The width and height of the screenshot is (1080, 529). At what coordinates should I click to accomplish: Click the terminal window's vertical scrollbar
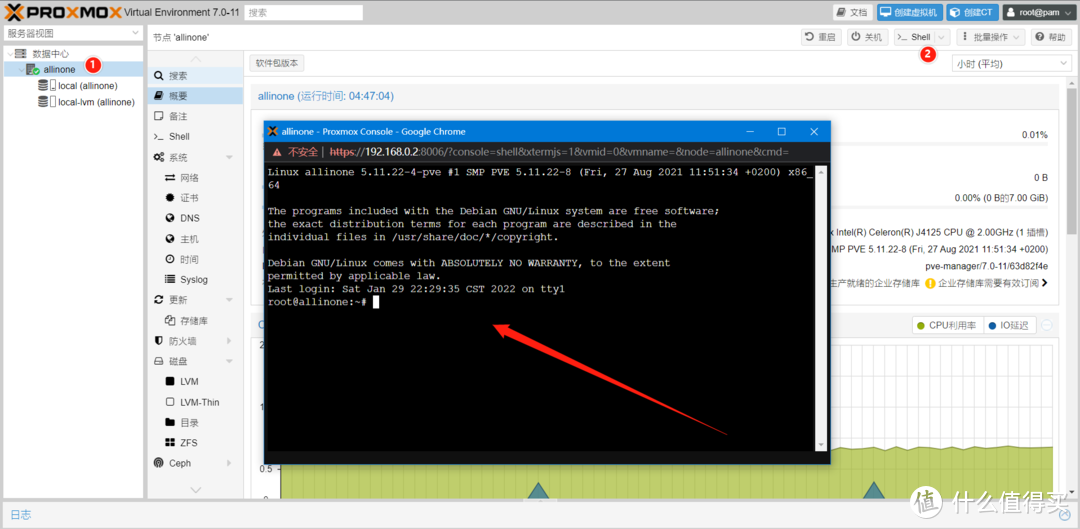(x=820, y=308)
